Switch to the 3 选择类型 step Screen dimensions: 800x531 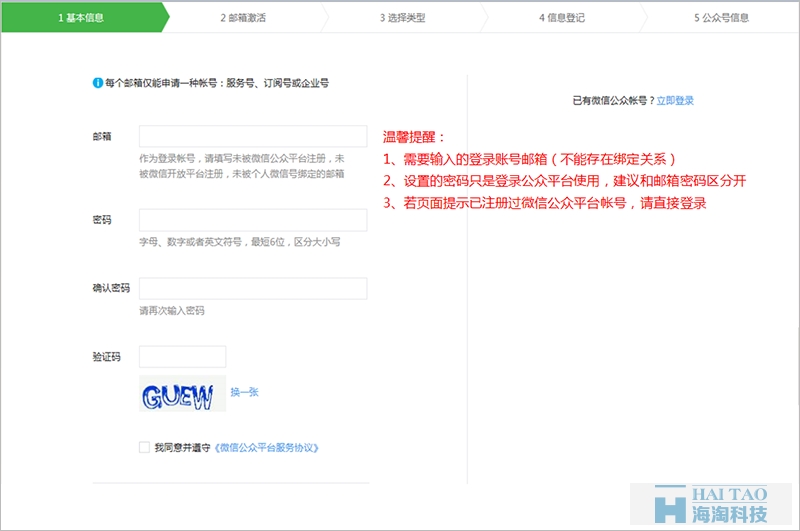point(402,17)
